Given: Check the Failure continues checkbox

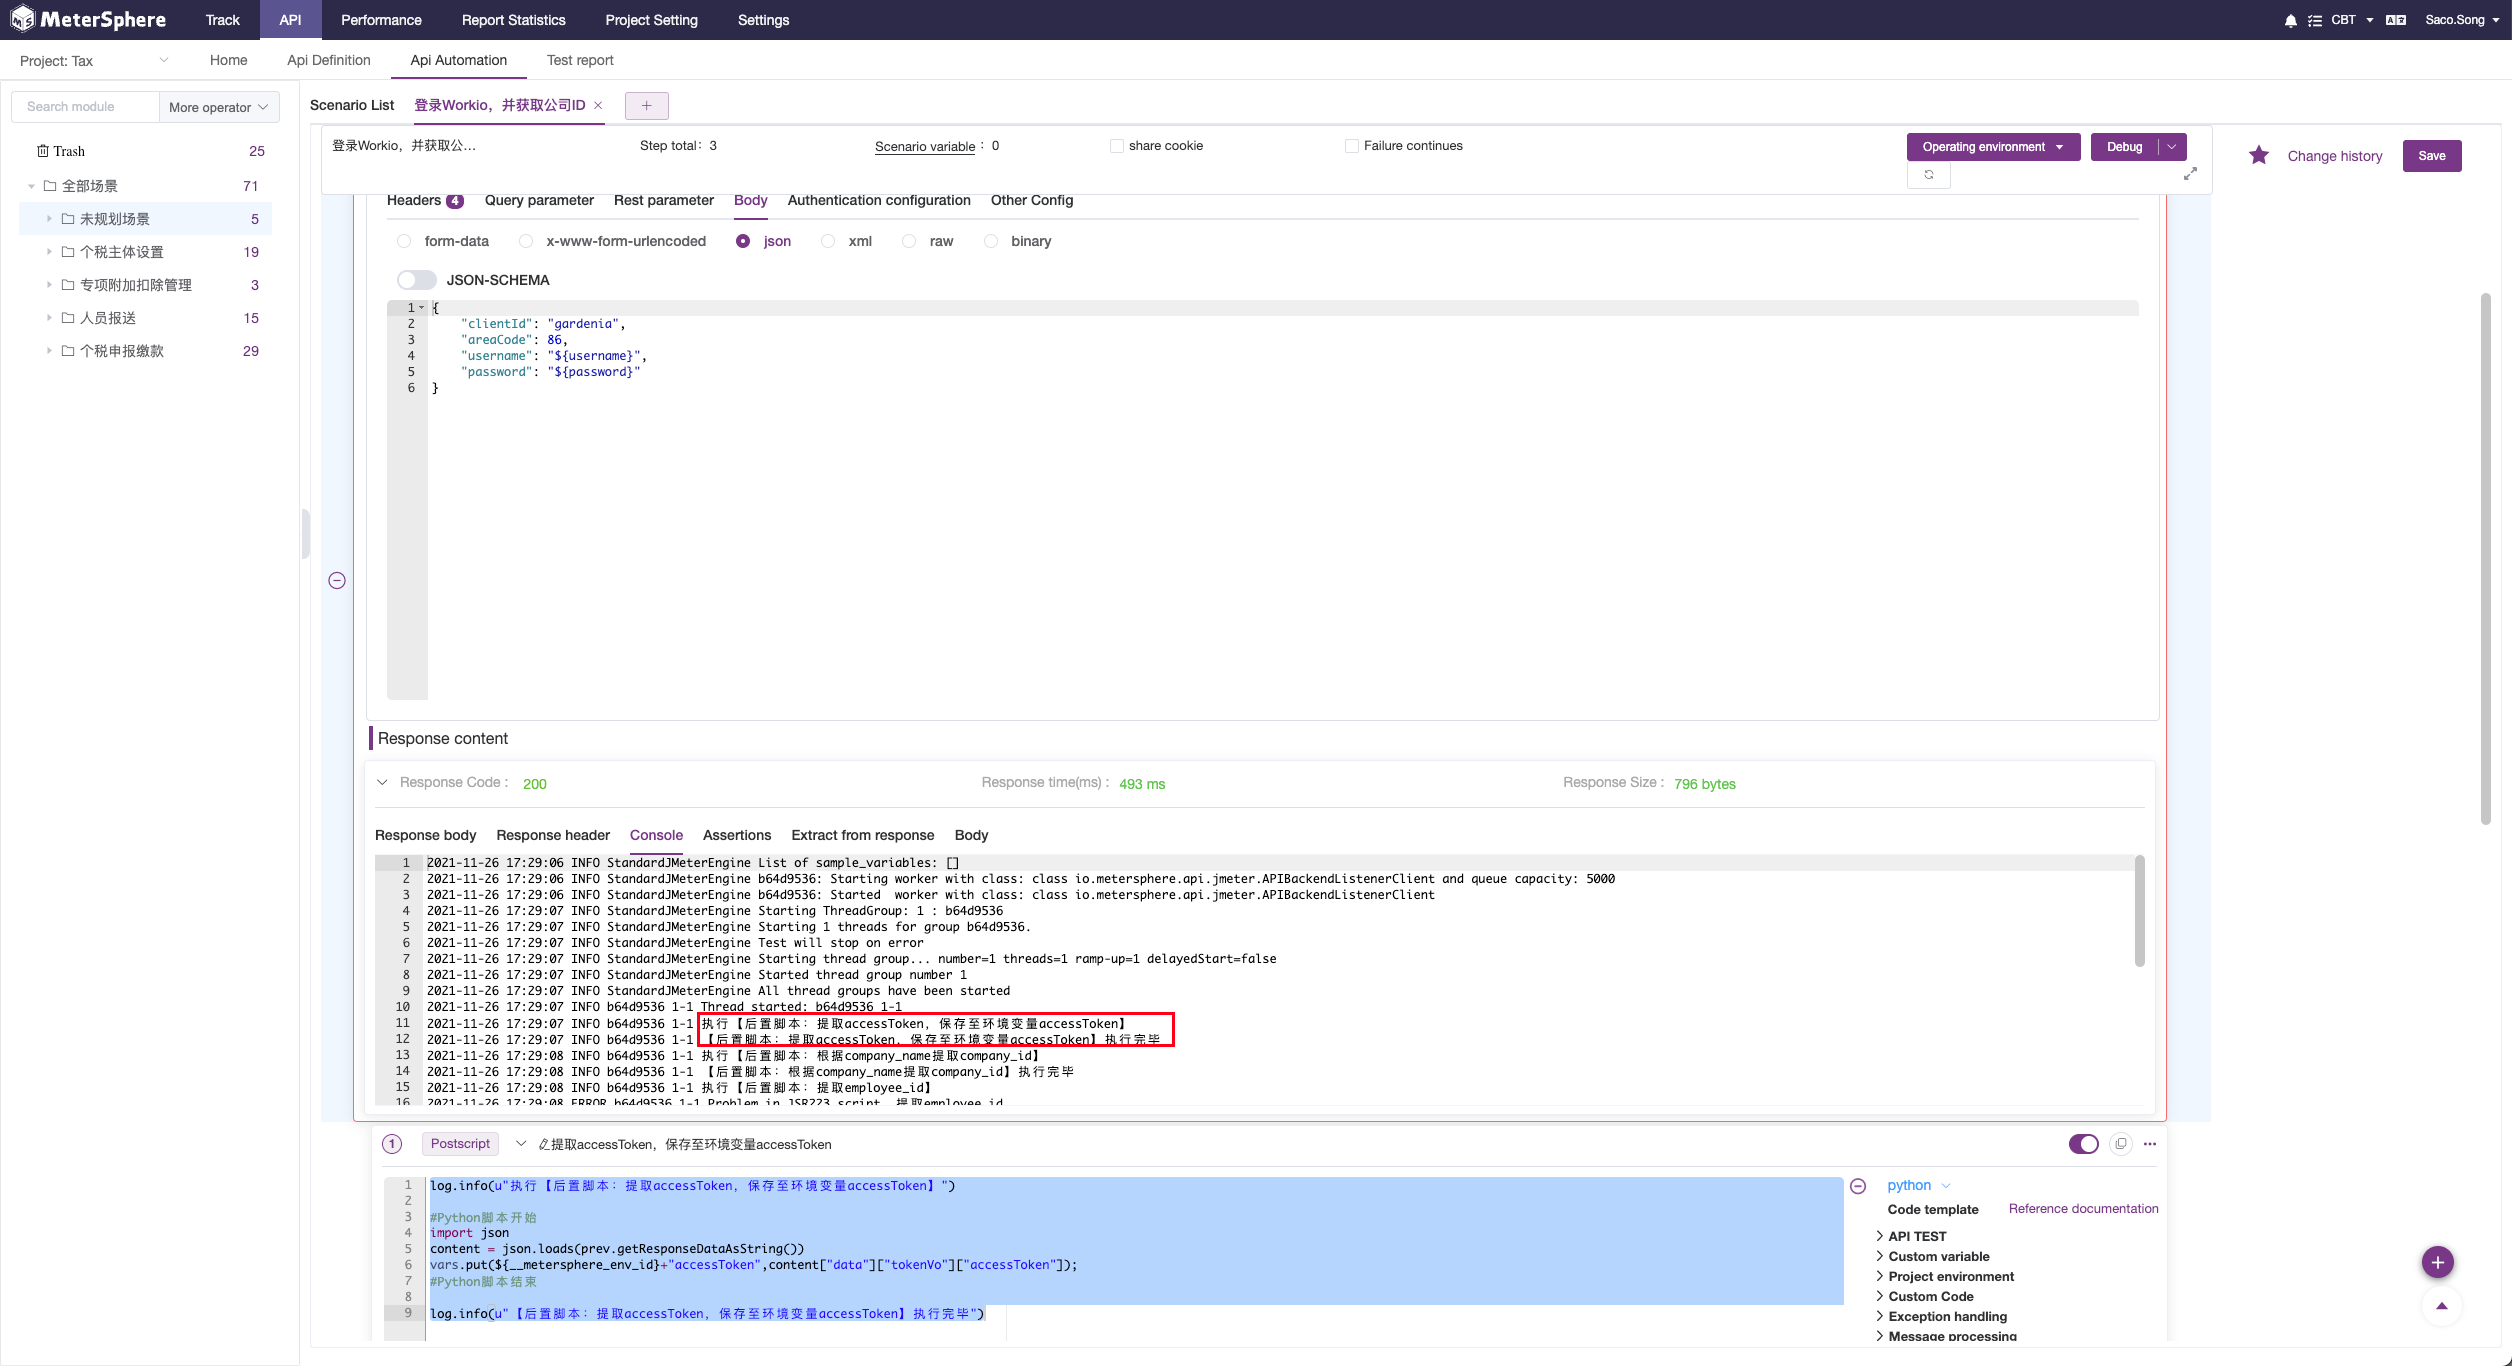Looking at the screenshot, I should pos(1351,145).
